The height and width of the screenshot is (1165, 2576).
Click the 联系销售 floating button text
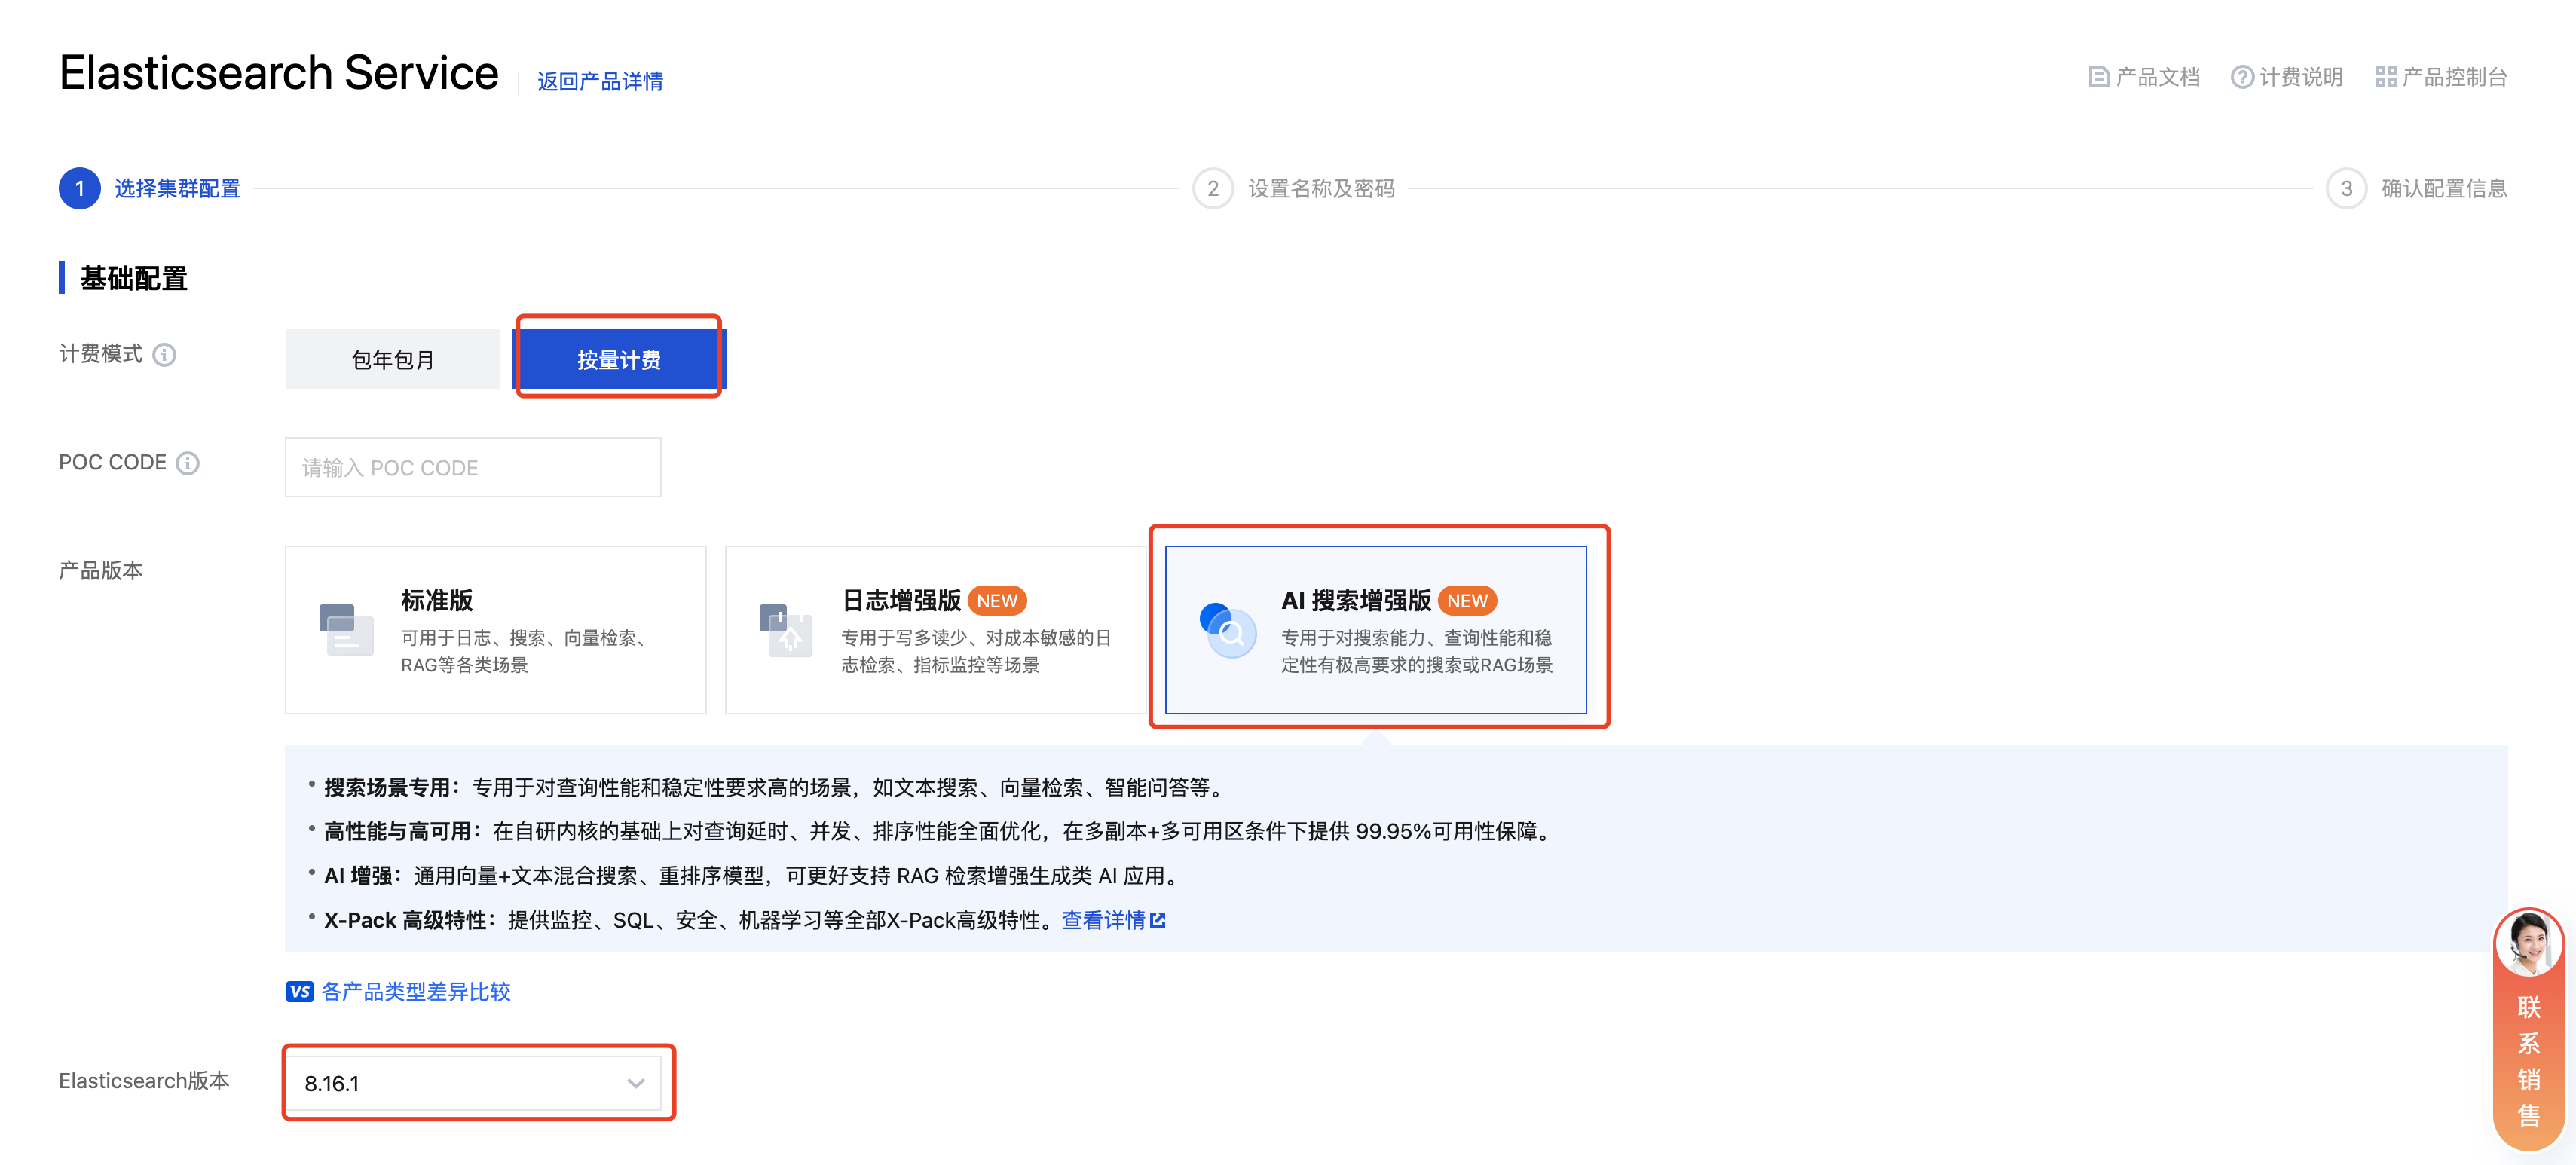coord(2529,1061)
